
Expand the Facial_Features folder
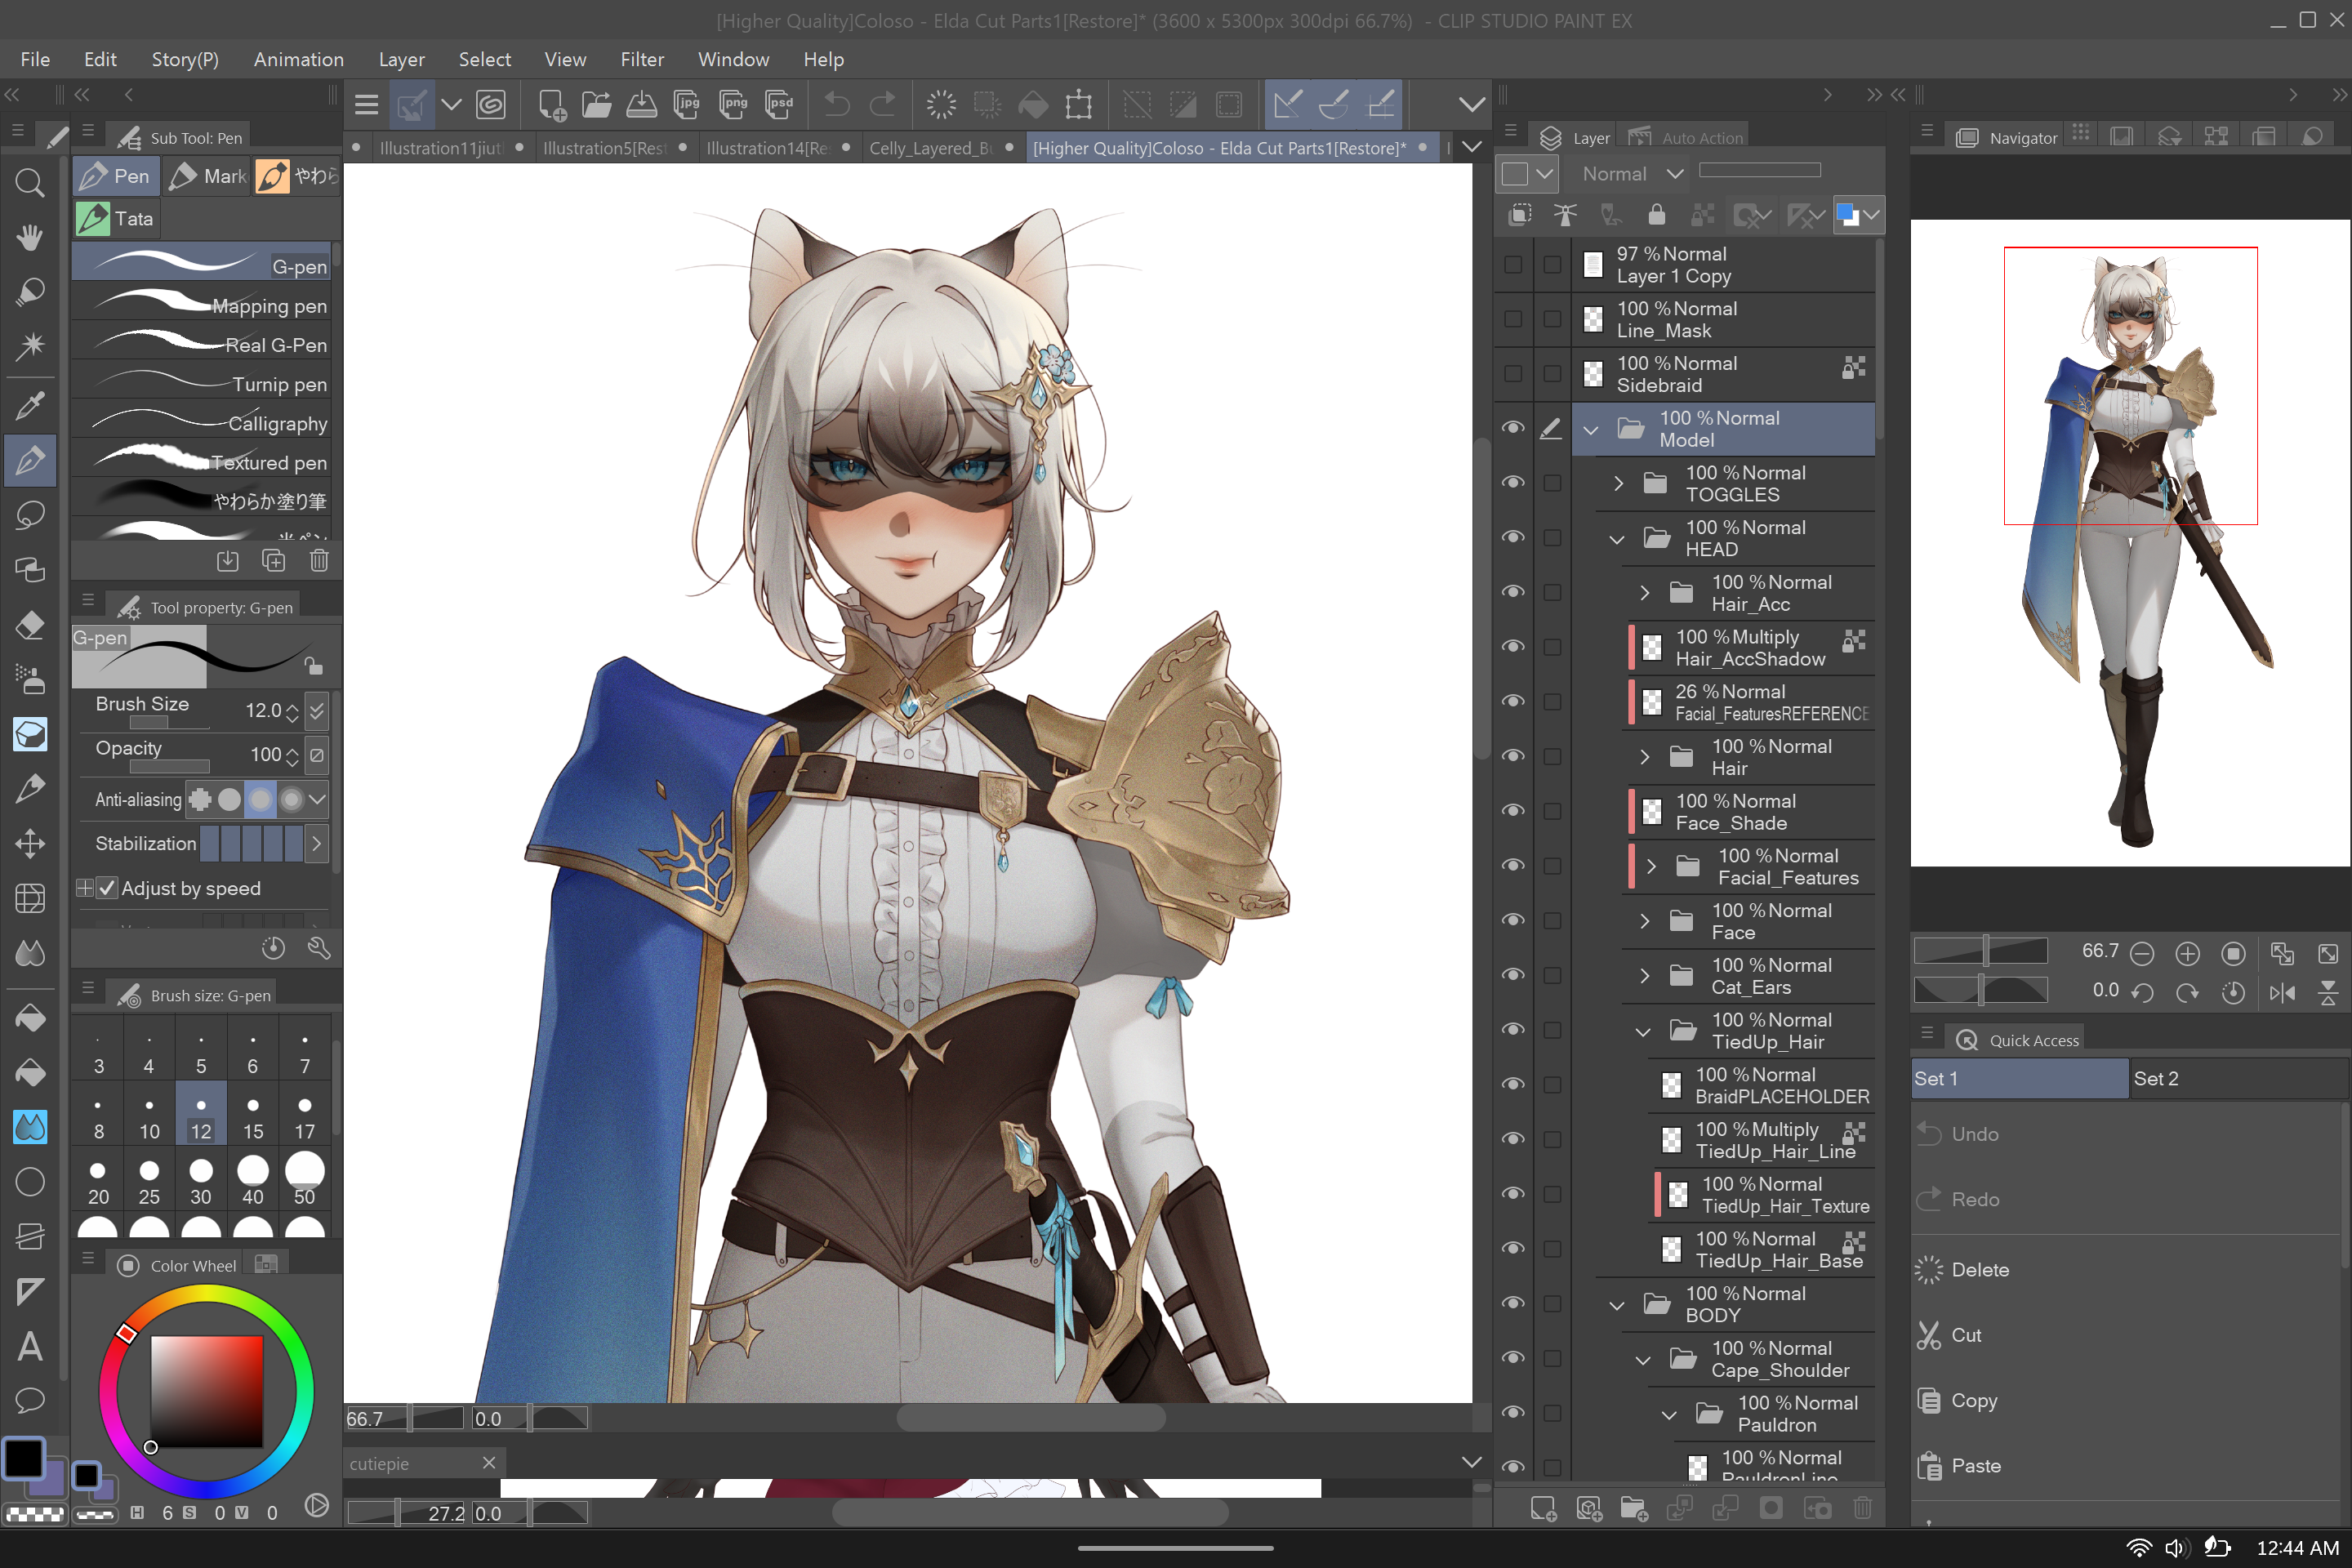1651,866
